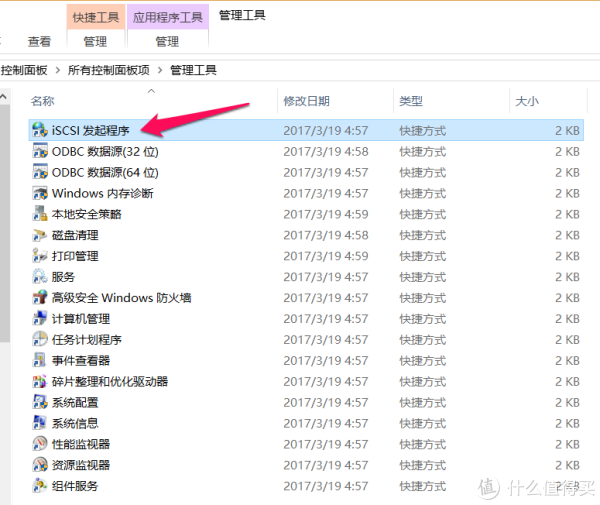The image size is (600, 505).
Task: Click the 打印管理 icon
Action: (x=40, y=256)
